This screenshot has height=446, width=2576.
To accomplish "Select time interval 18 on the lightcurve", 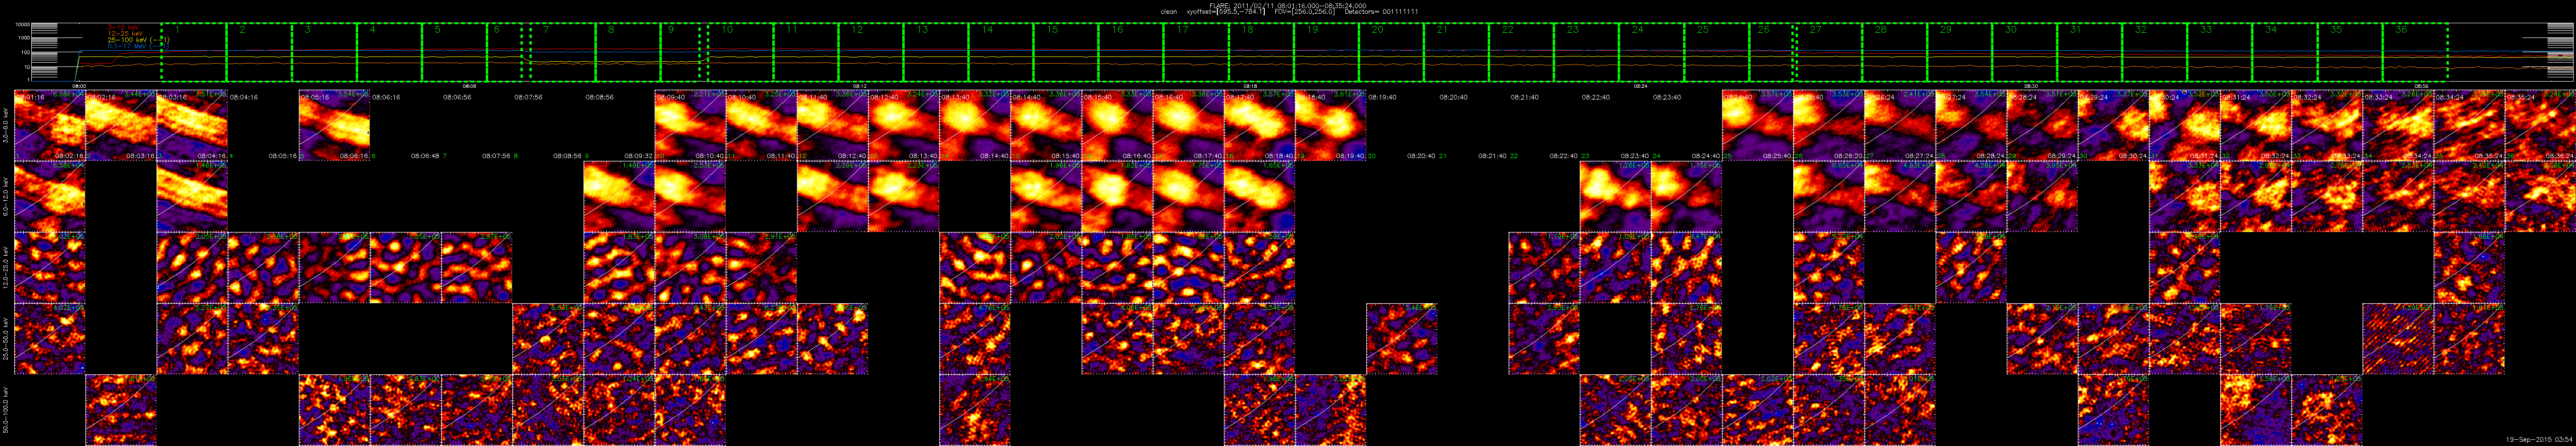I will [1260, 53].
